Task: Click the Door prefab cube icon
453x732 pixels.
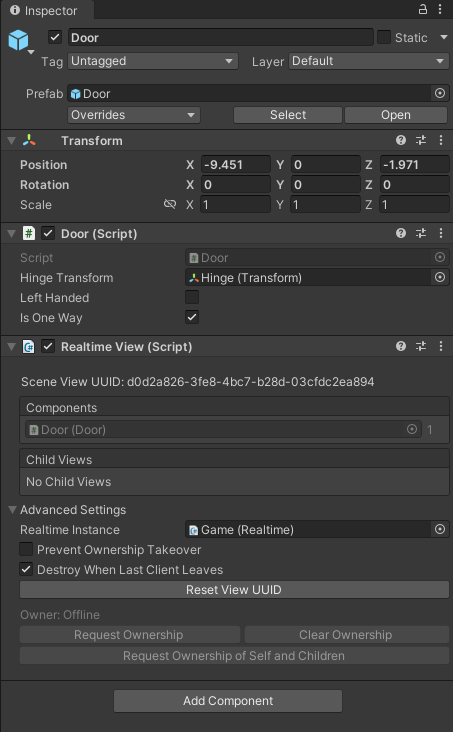Action: tap(19, 40)
